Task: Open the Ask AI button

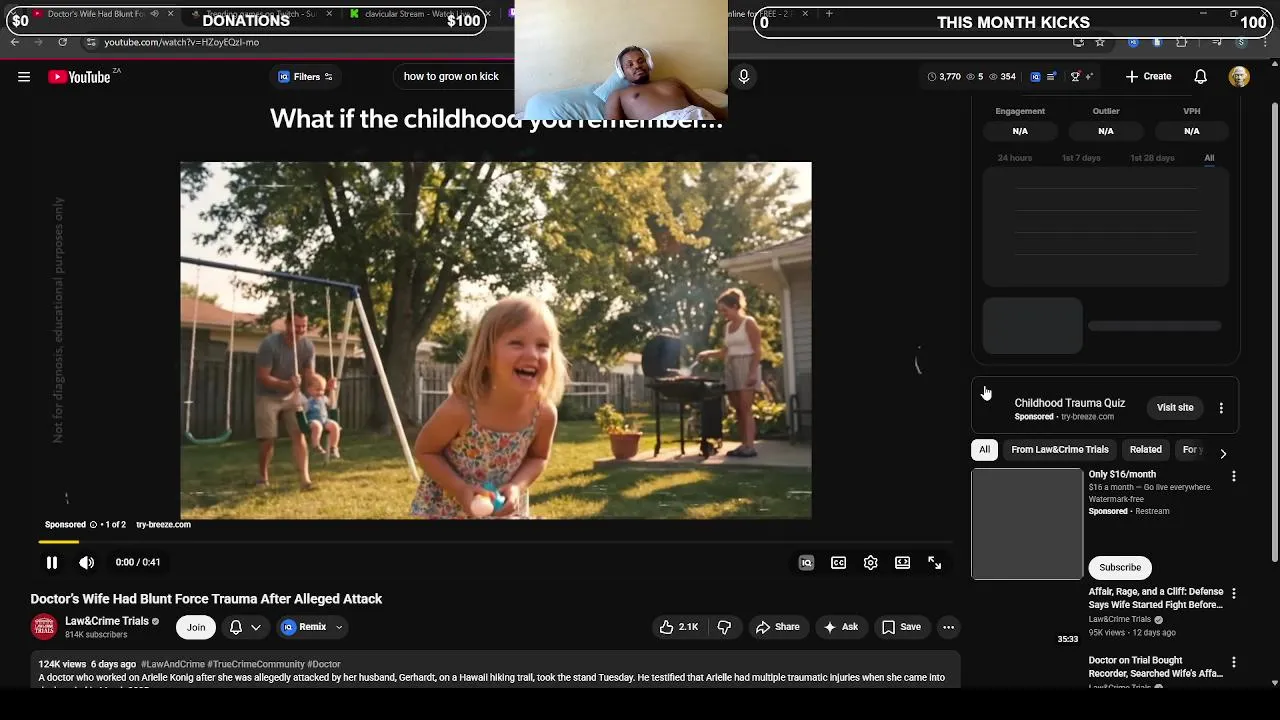Action: click(841, 627)
